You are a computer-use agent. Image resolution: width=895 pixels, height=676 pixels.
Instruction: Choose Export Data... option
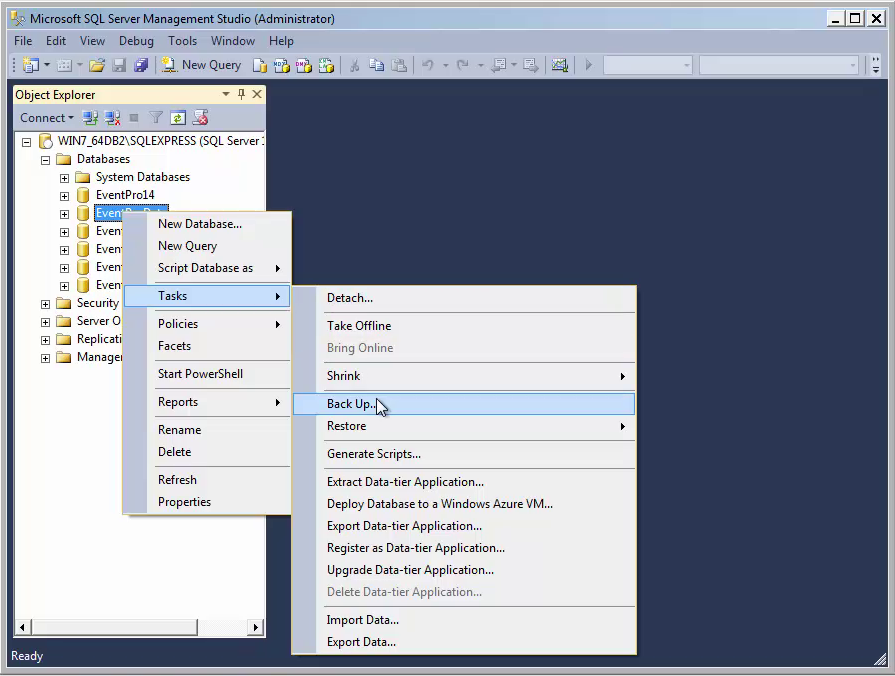point(463,642)
